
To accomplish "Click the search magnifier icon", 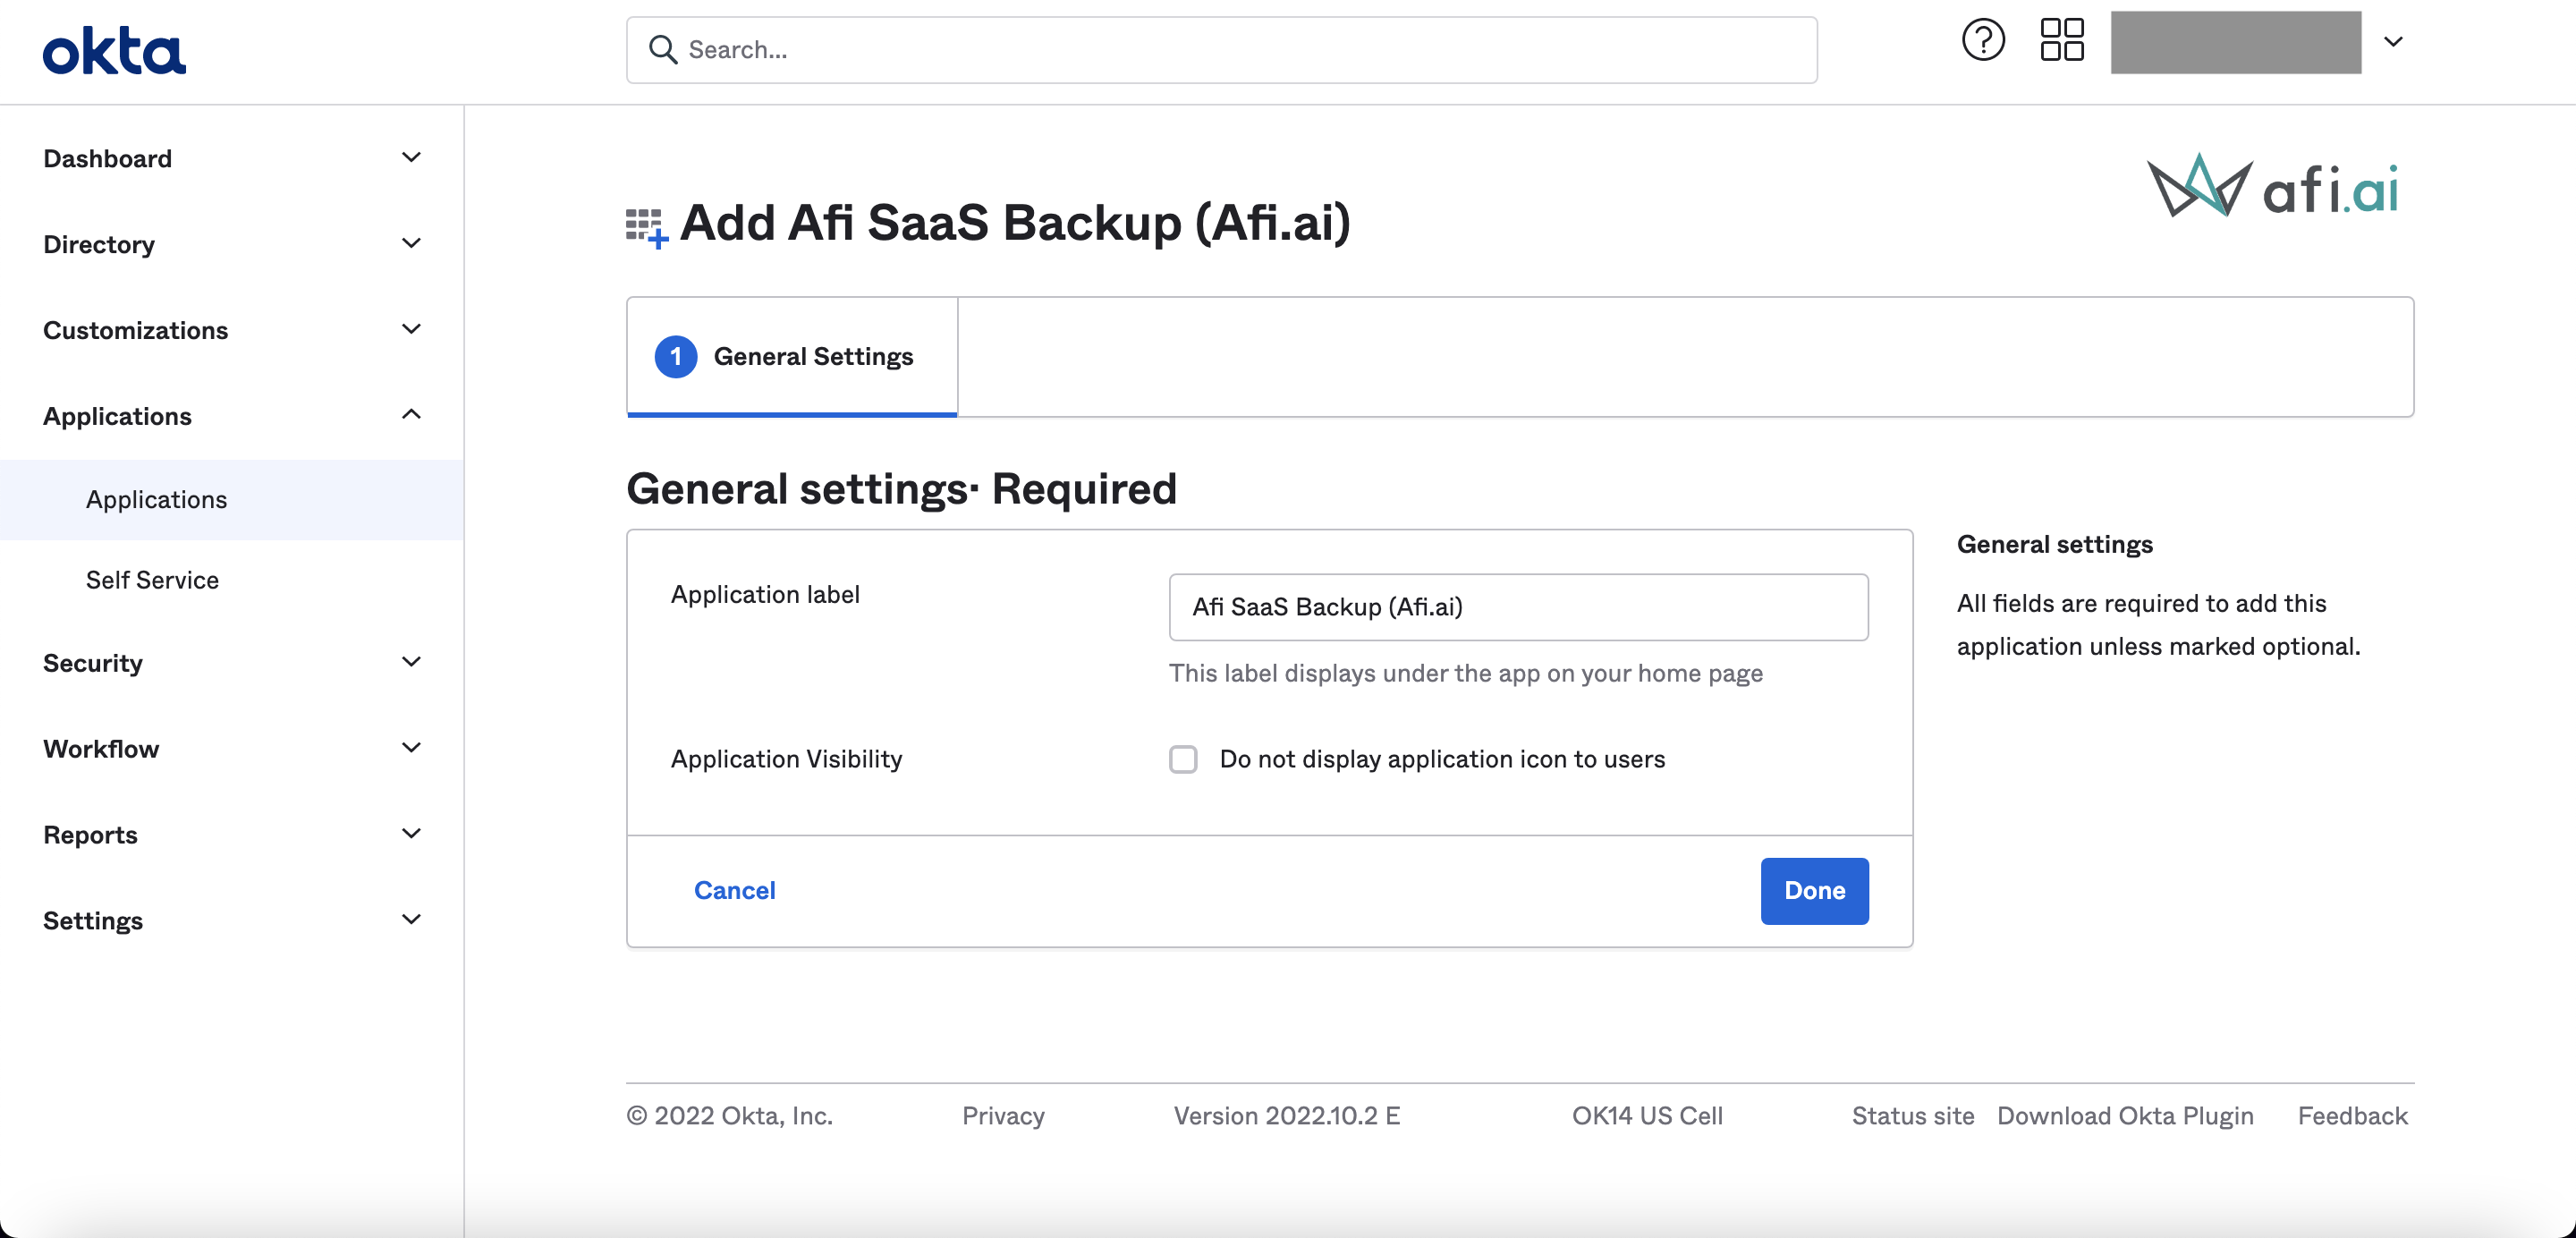I will [x=662, y=49].
